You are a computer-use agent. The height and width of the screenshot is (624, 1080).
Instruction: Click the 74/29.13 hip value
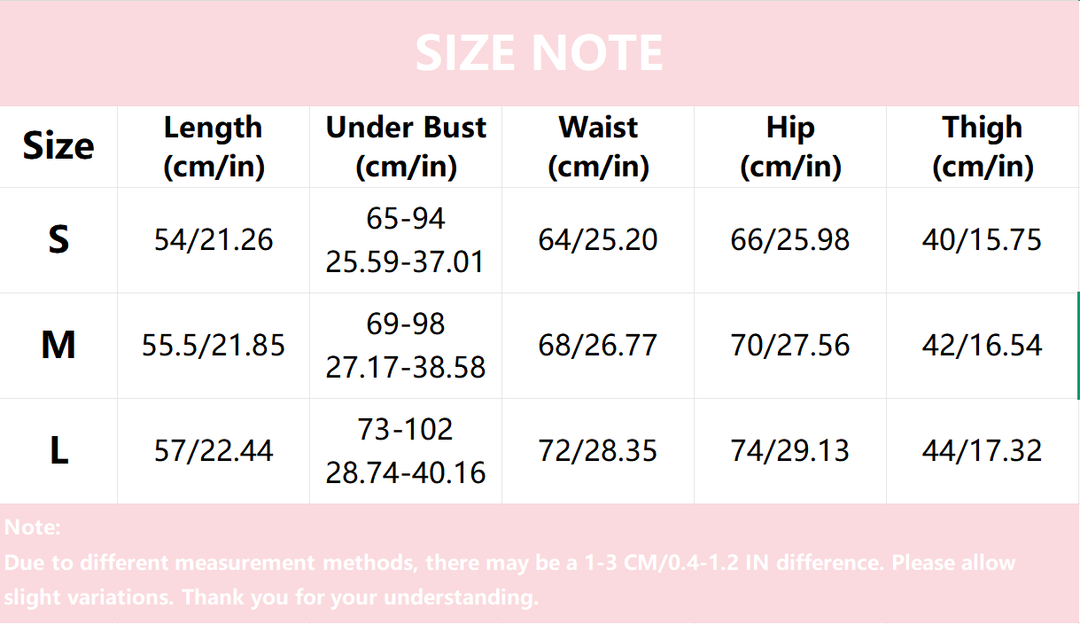tap(790, 451)
